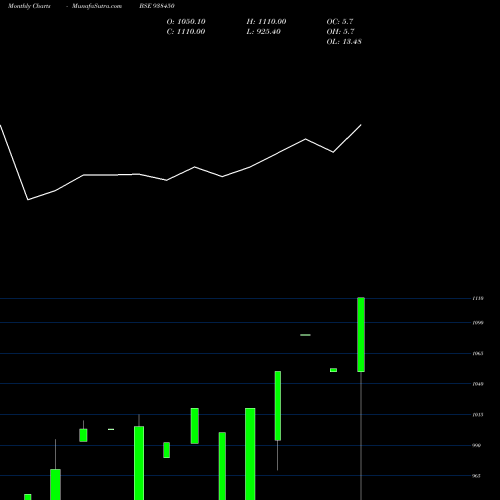500x500 pixels.
Task: Click the 'OH: 5.7' statistic
Action: [x=340, y=32]
